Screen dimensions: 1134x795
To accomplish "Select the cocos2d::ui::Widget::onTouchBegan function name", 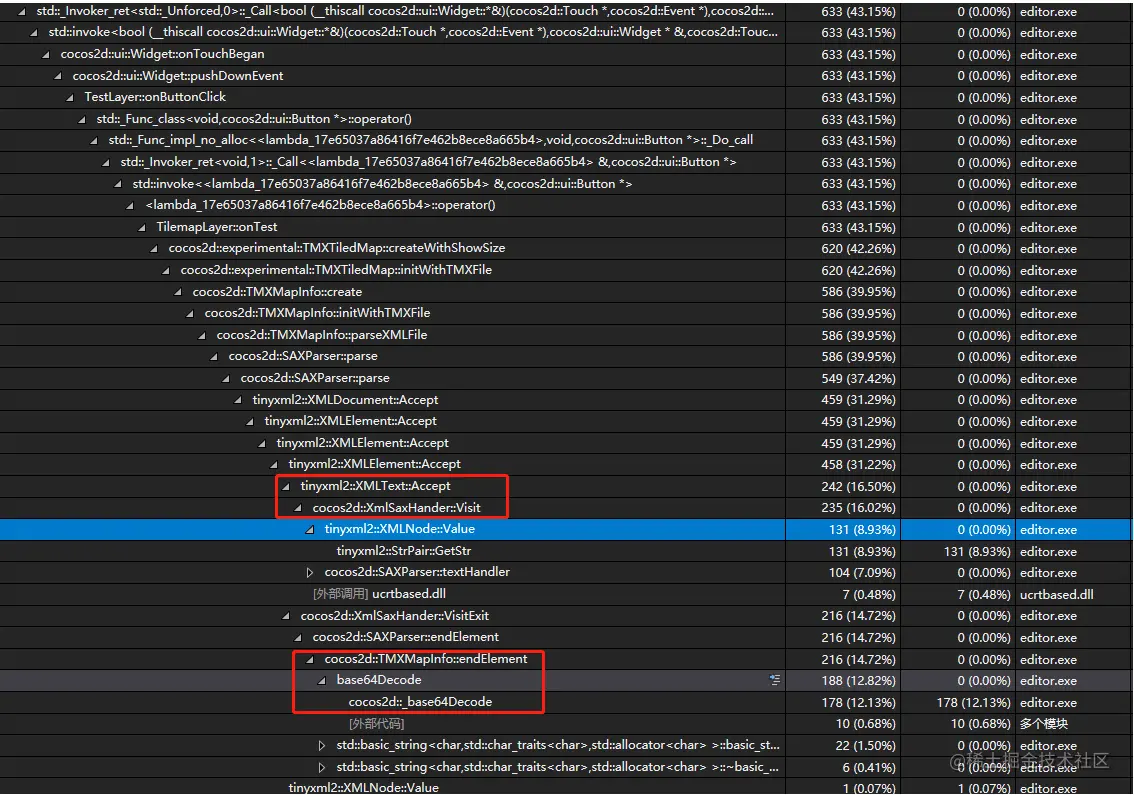I will [x=162, y=54].
